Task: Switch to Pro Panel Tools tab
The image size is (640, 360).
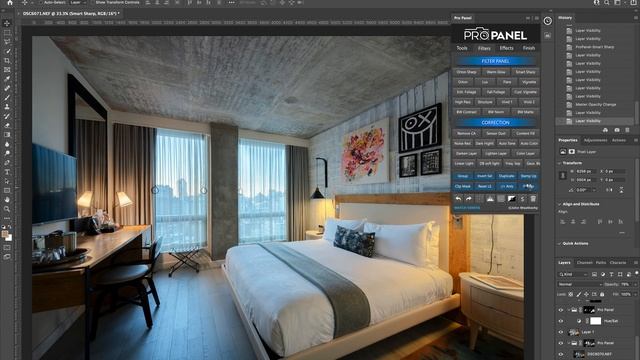Action: click(462, 48)
